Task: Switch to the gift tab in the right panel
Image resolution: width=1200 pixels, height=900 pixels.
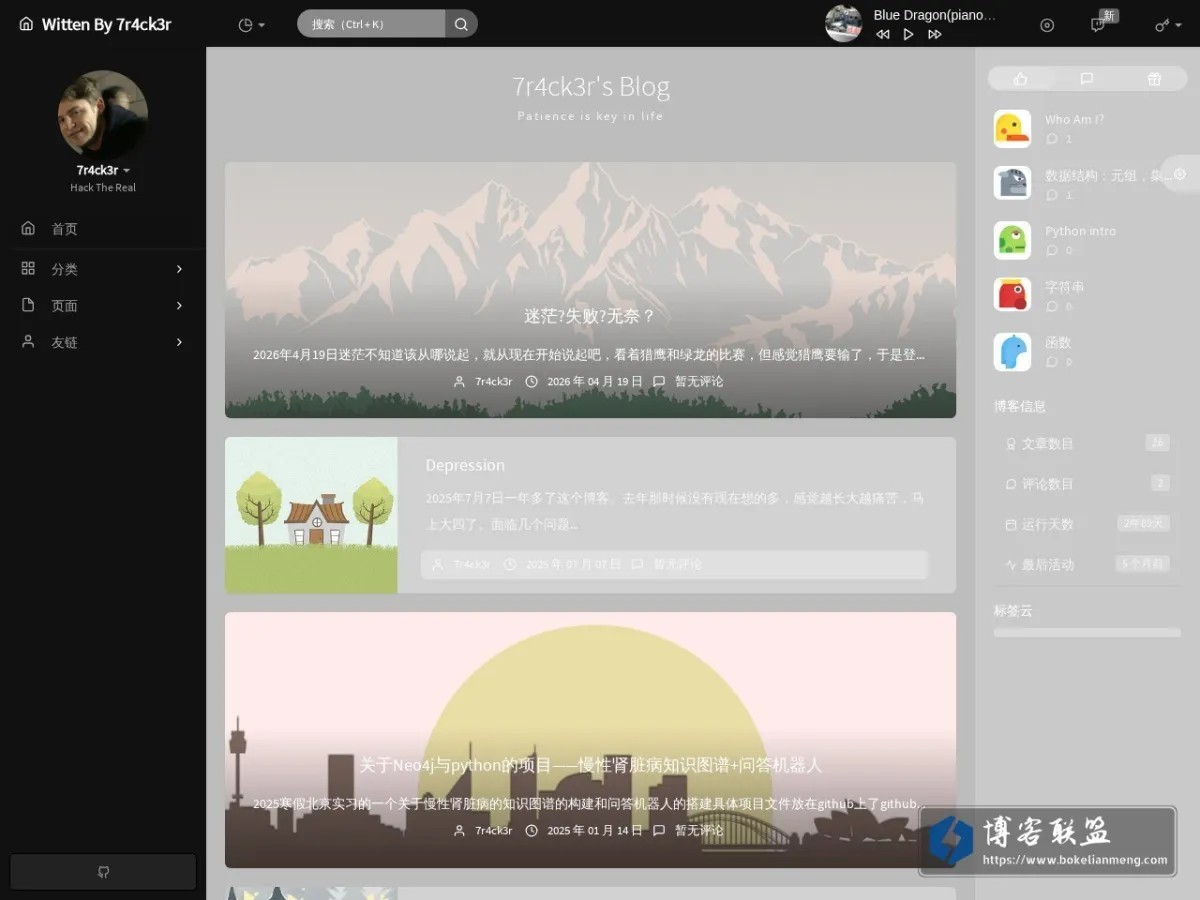Action: pos(1154,79)
